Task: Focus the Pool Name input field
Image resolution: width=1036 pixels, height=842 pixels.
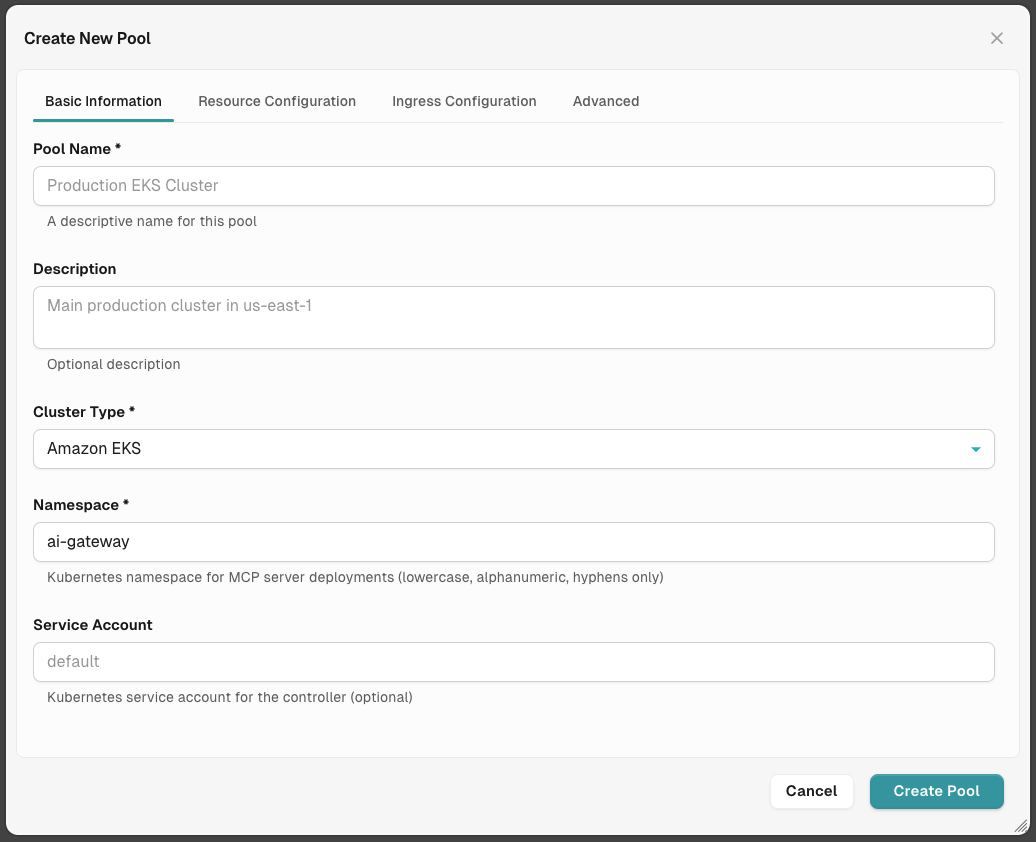Action: tap(514, 186)
